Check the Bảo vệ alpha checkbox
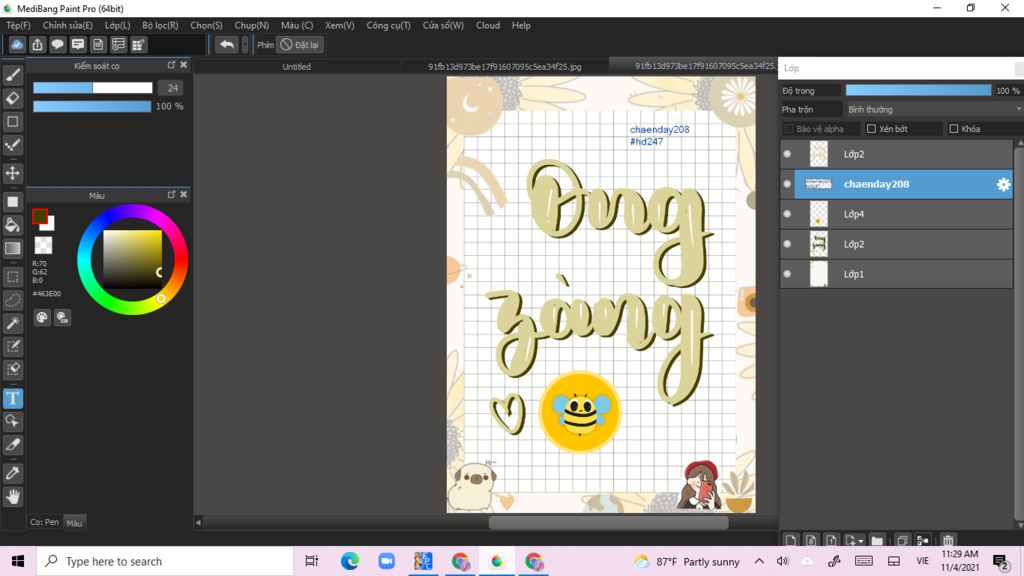This screenshot has height=576, width=1024. pyautogui.click(x=788, y=129)
